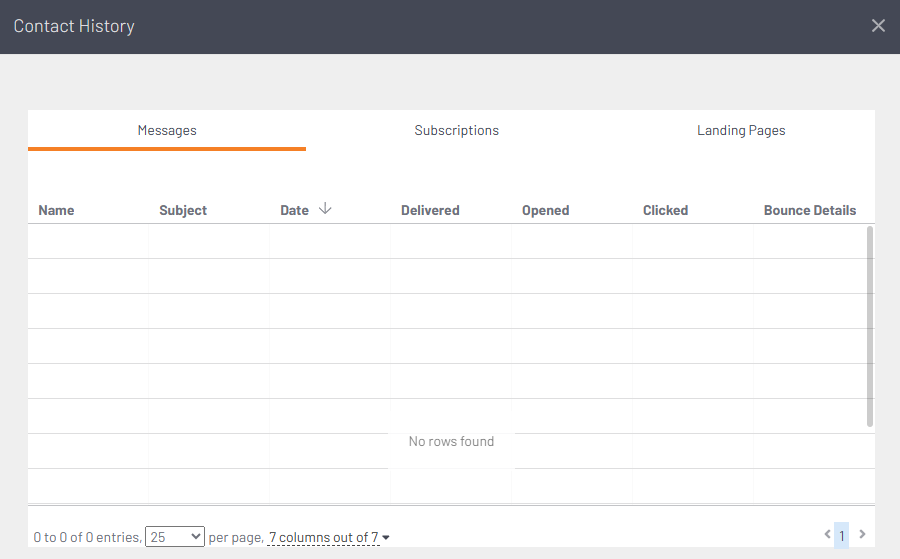Click the Date column header label
Image resolution: width=900 pixels, height=559 pixels.
pos(294,210)
